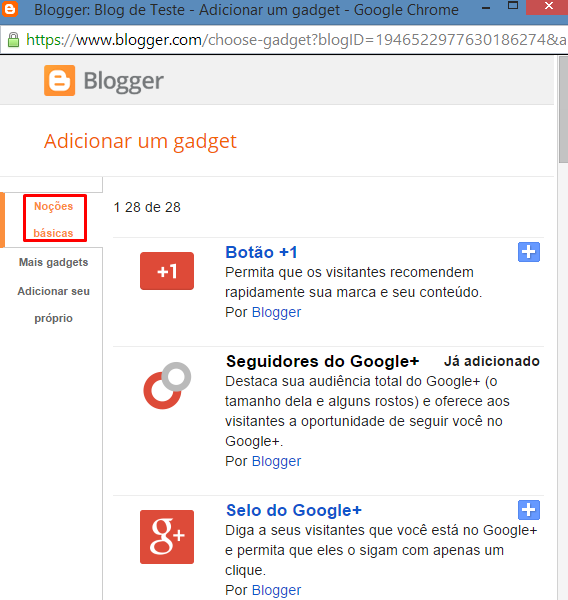
Task: Click the Blogger logo icon in the header
Action: pyautogui.click(x=59, y=80)
